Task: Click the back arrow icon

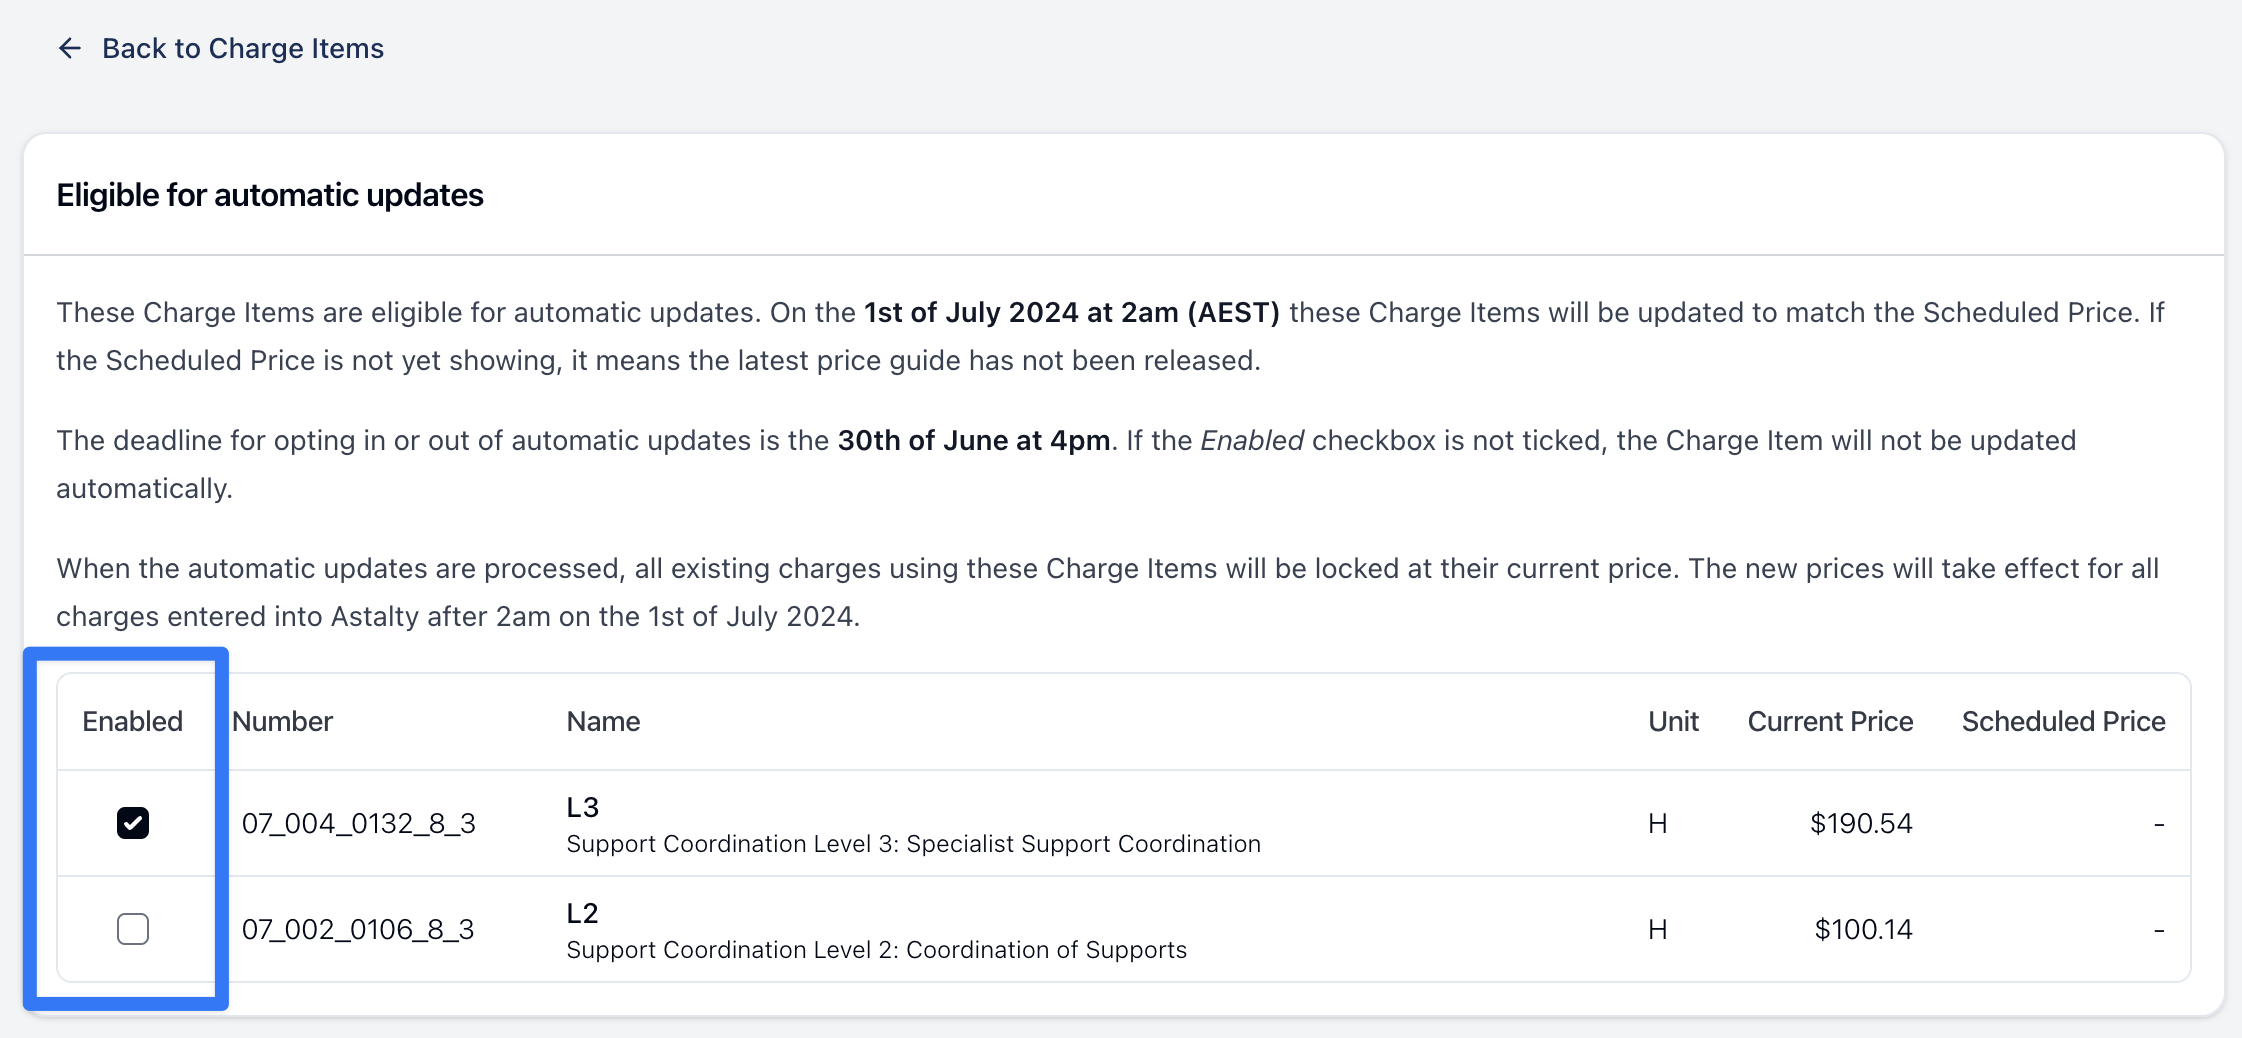Action: [x=69, y=48]
